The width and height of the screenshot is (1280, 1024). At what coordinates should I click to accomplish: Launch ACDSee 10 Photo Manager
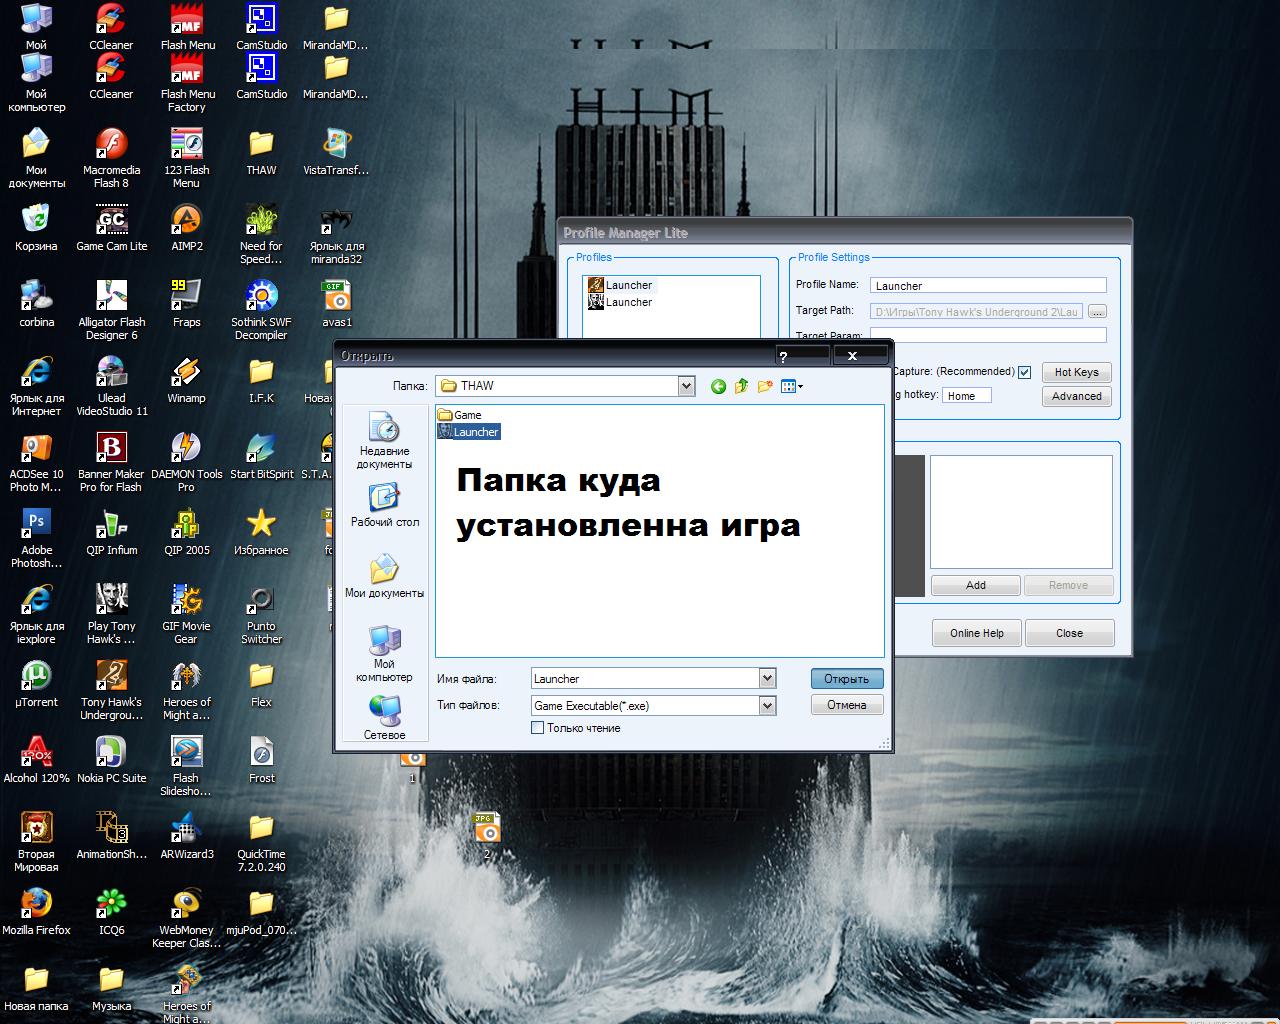click(36, 462)
